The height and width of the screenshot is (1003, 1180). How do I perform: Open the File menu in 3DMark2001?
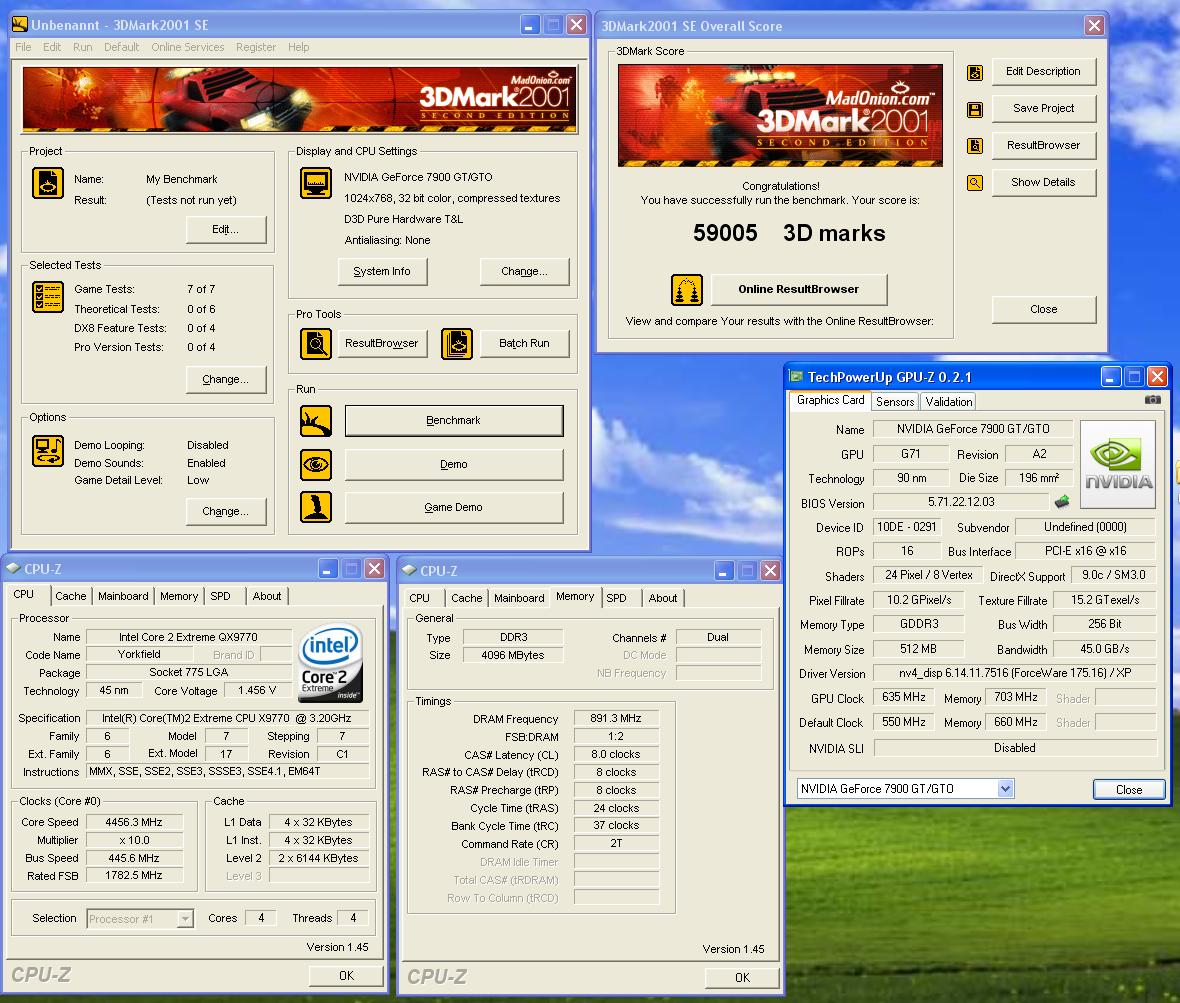click(23, 47)
